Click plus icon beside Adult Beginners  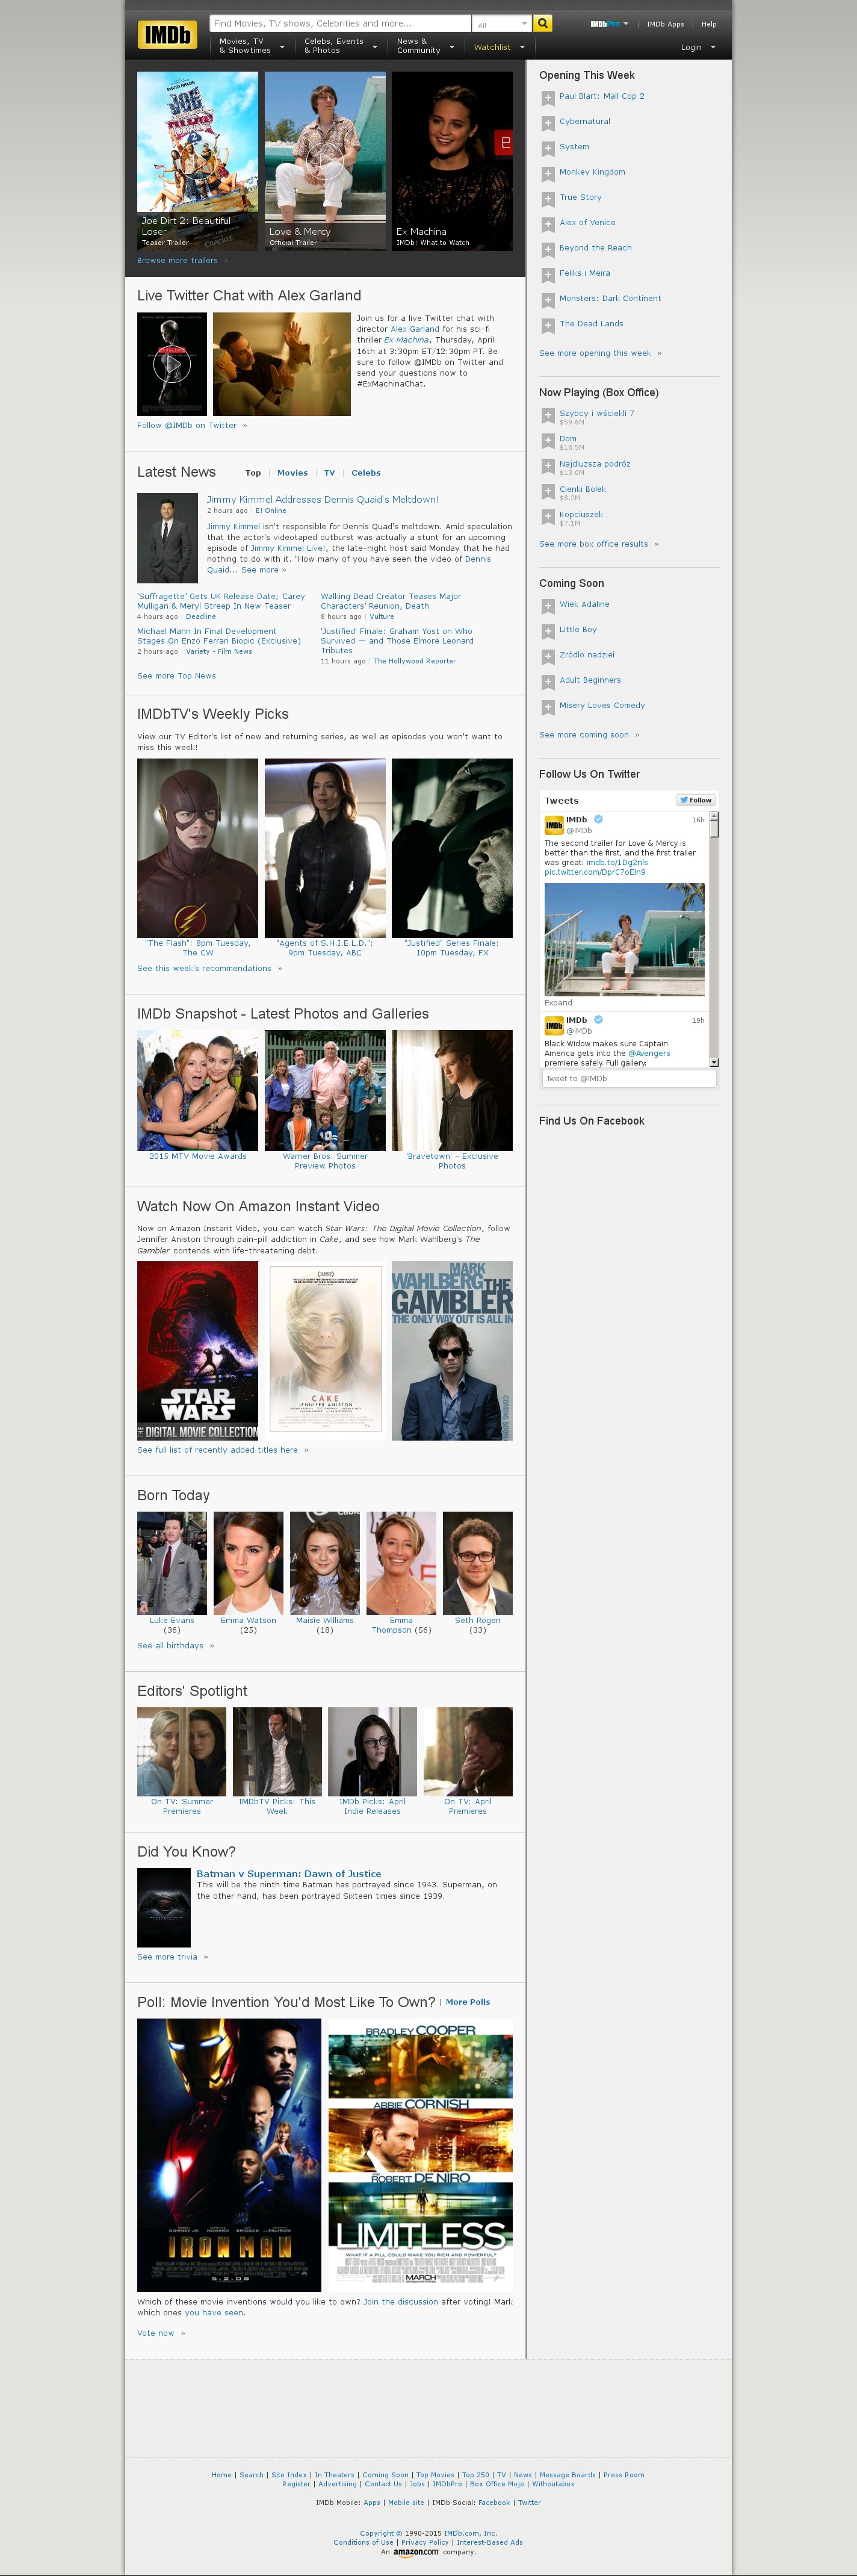pos(548,682)
